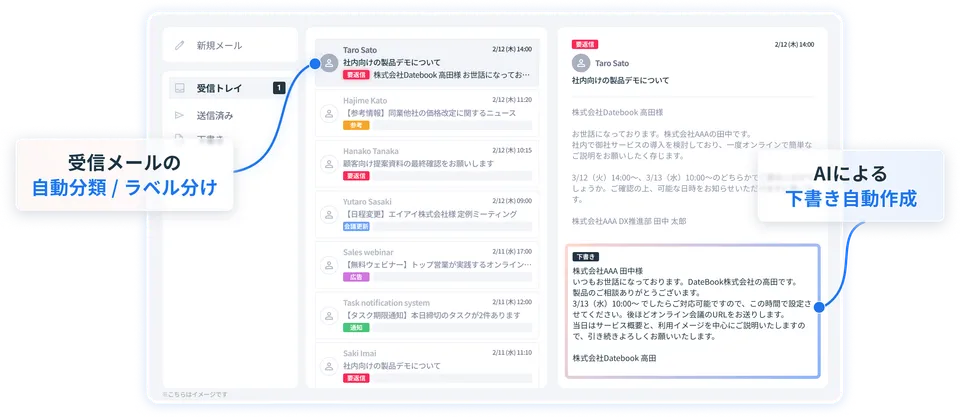The image size is (960, 417).
Task: Click the 要返信 tag on Saki Imai's mail
Action: (356, 378)
